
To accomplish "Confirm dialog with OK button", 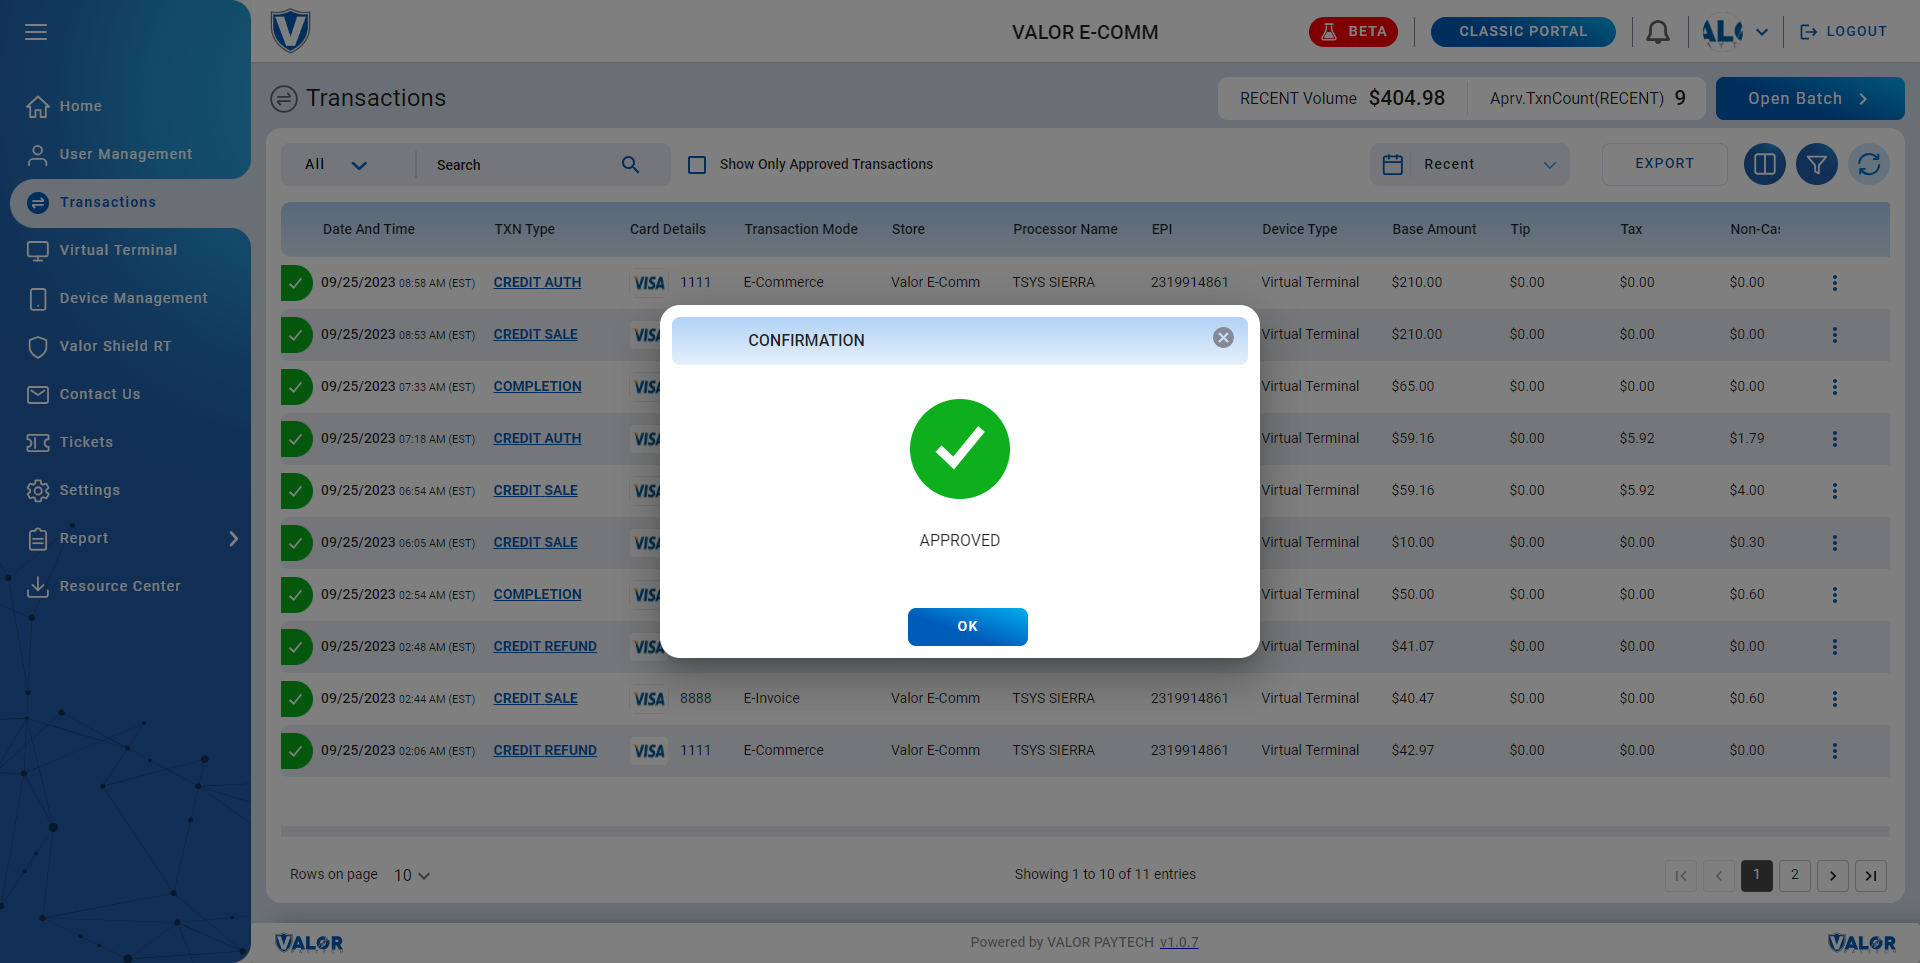I will click(x=968, y=627).
